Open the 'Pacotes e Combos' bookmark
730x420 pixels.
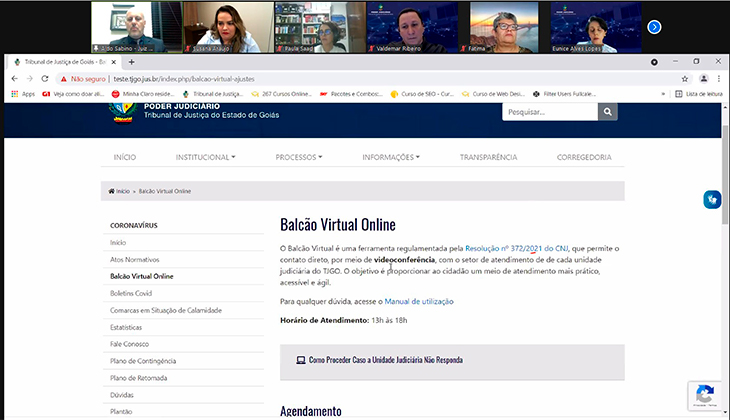tap(351, 94)
